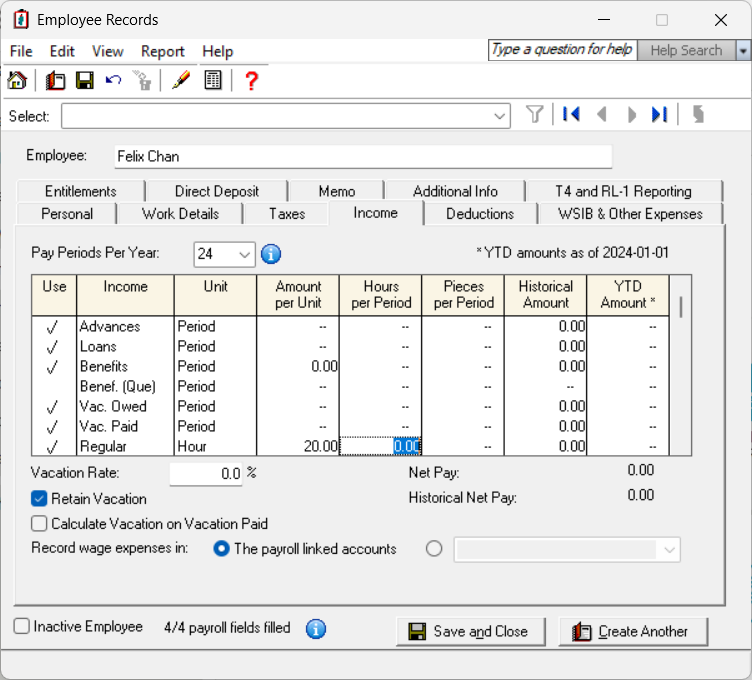Click the Undo changes arrow icon
The height and width of the screenshot is (680, 752).
[x=114, y=80]
